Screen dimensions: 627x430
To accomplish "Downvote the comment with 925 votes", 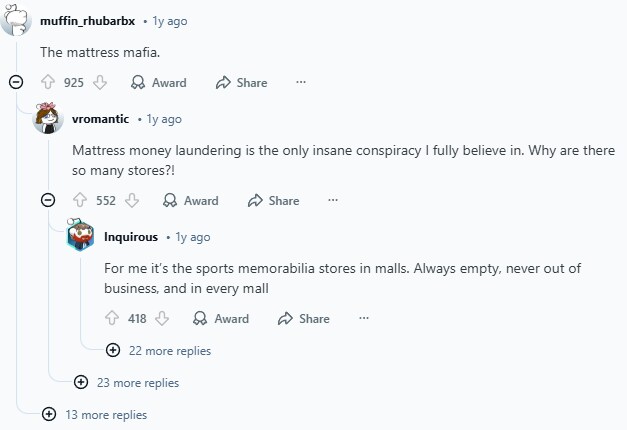I will (x=100, y=83).
